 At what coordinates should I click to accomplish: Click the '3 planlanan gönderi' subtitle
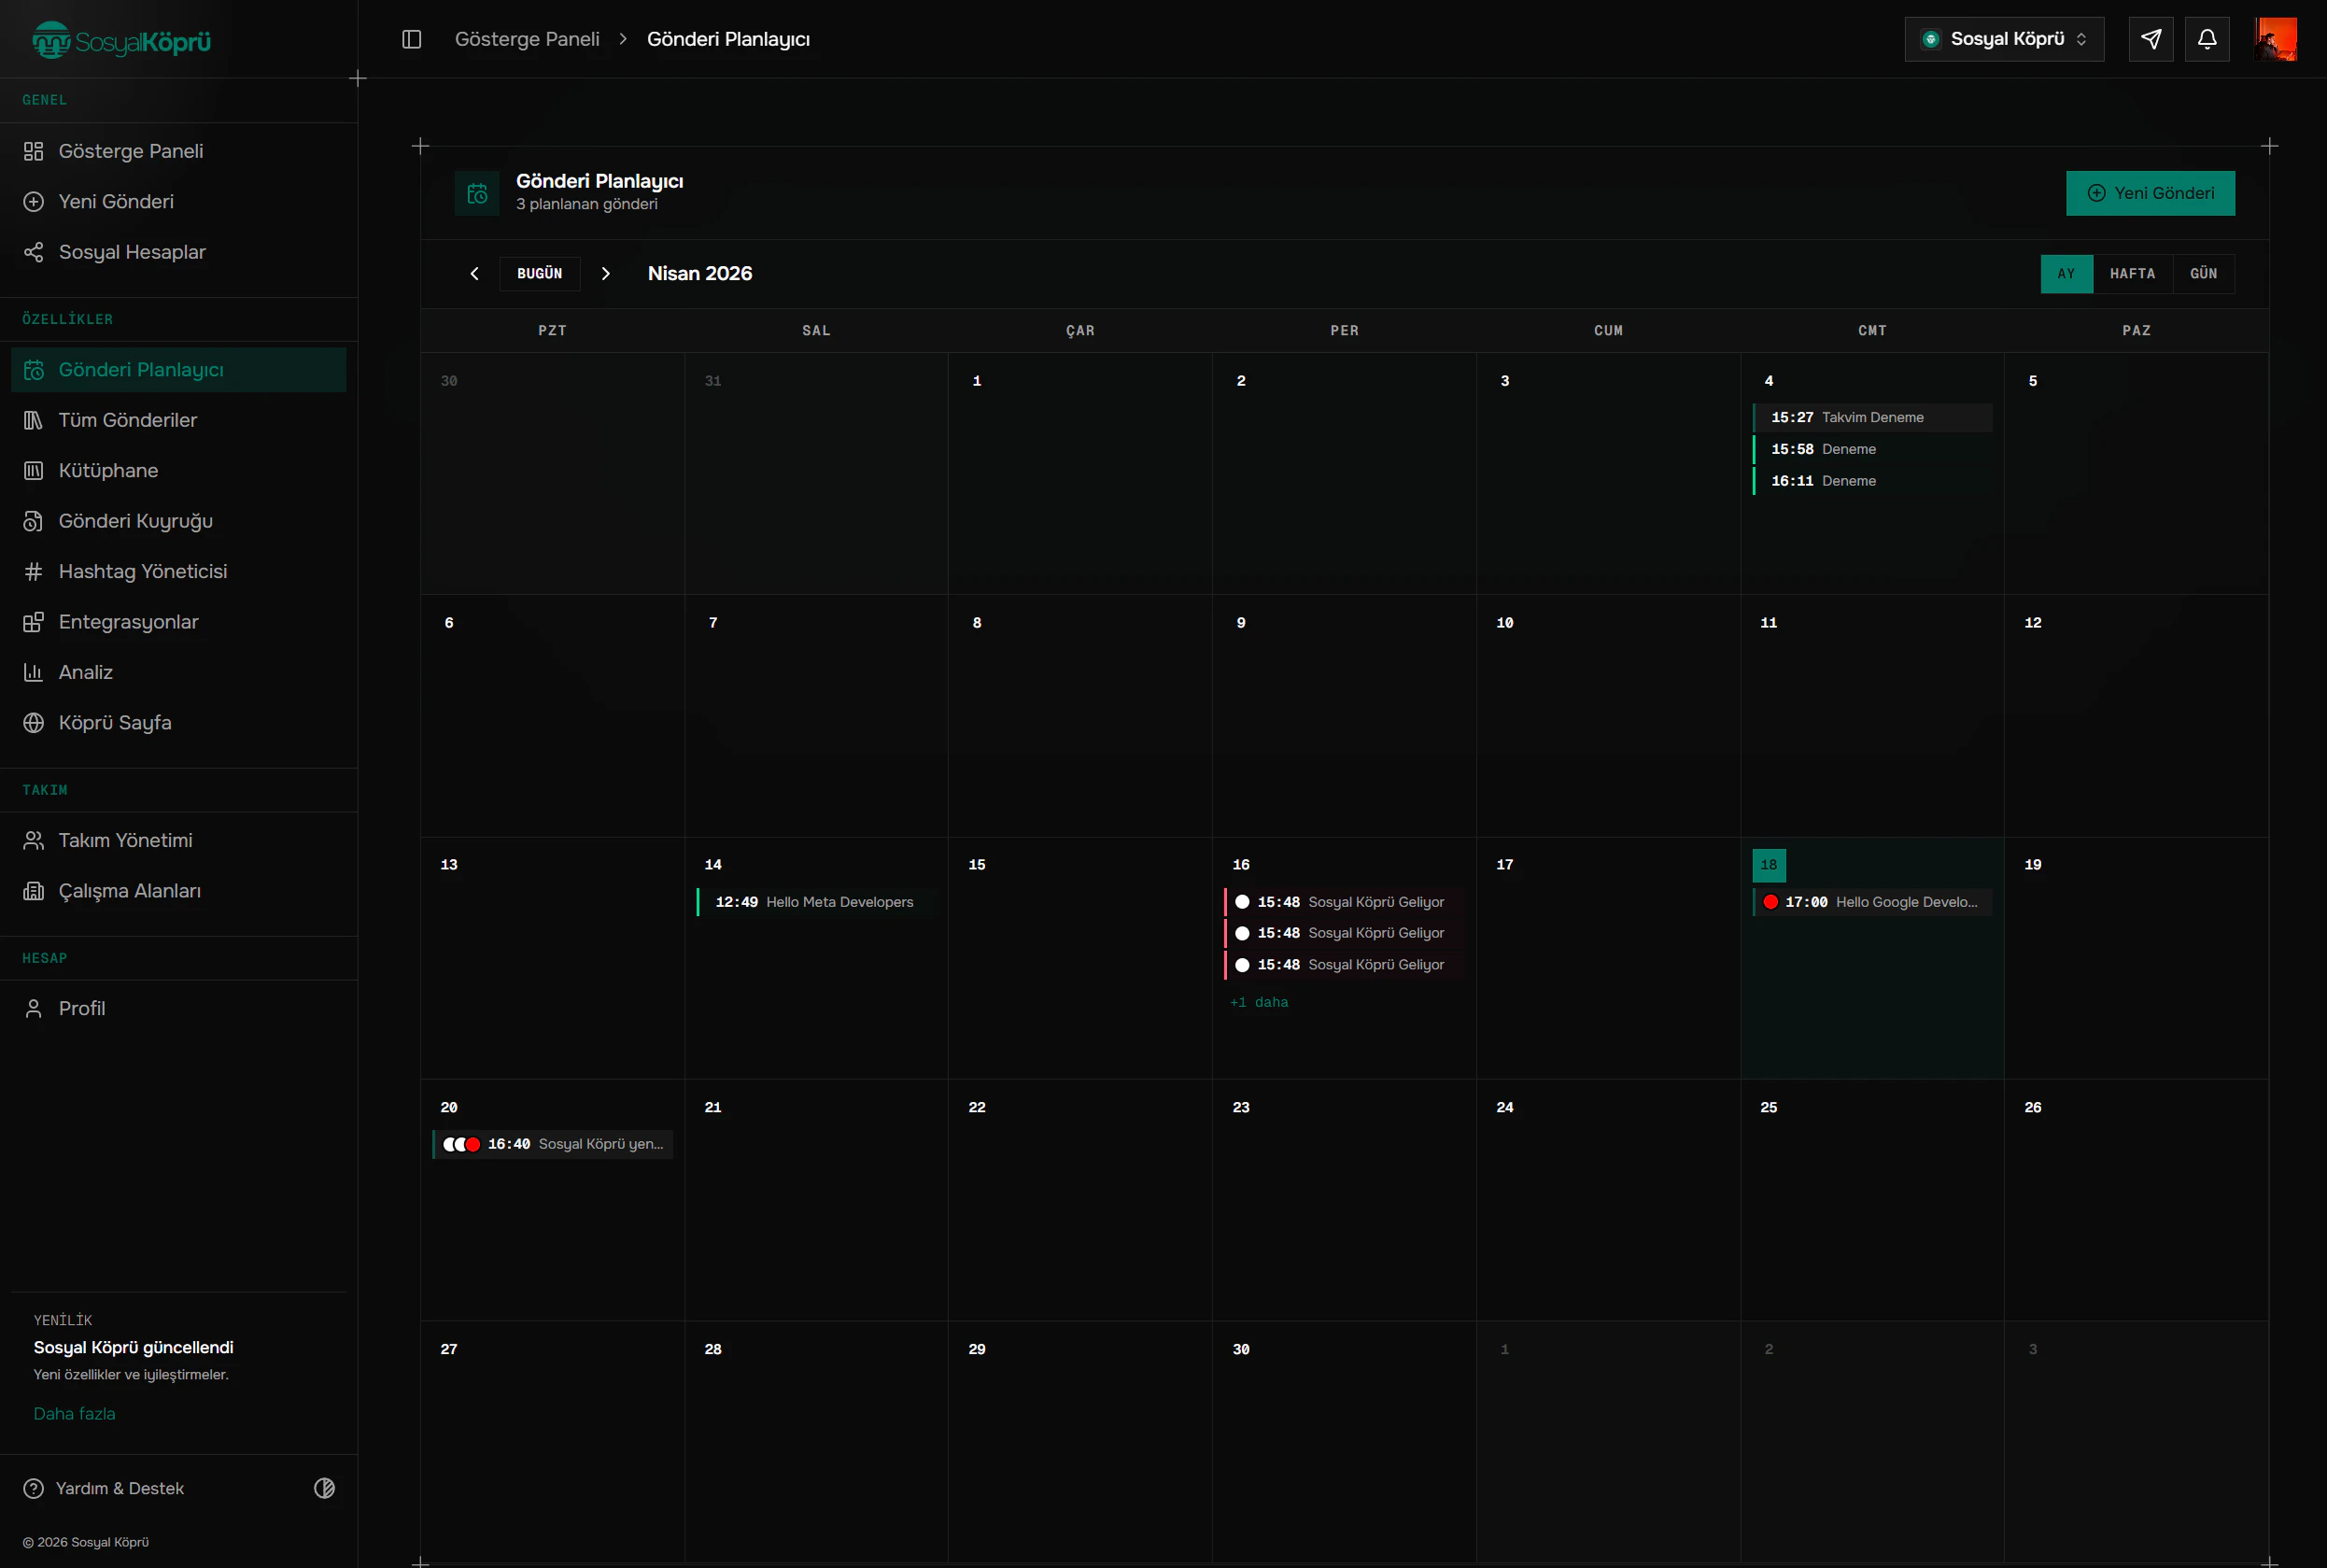click(587, 204)
